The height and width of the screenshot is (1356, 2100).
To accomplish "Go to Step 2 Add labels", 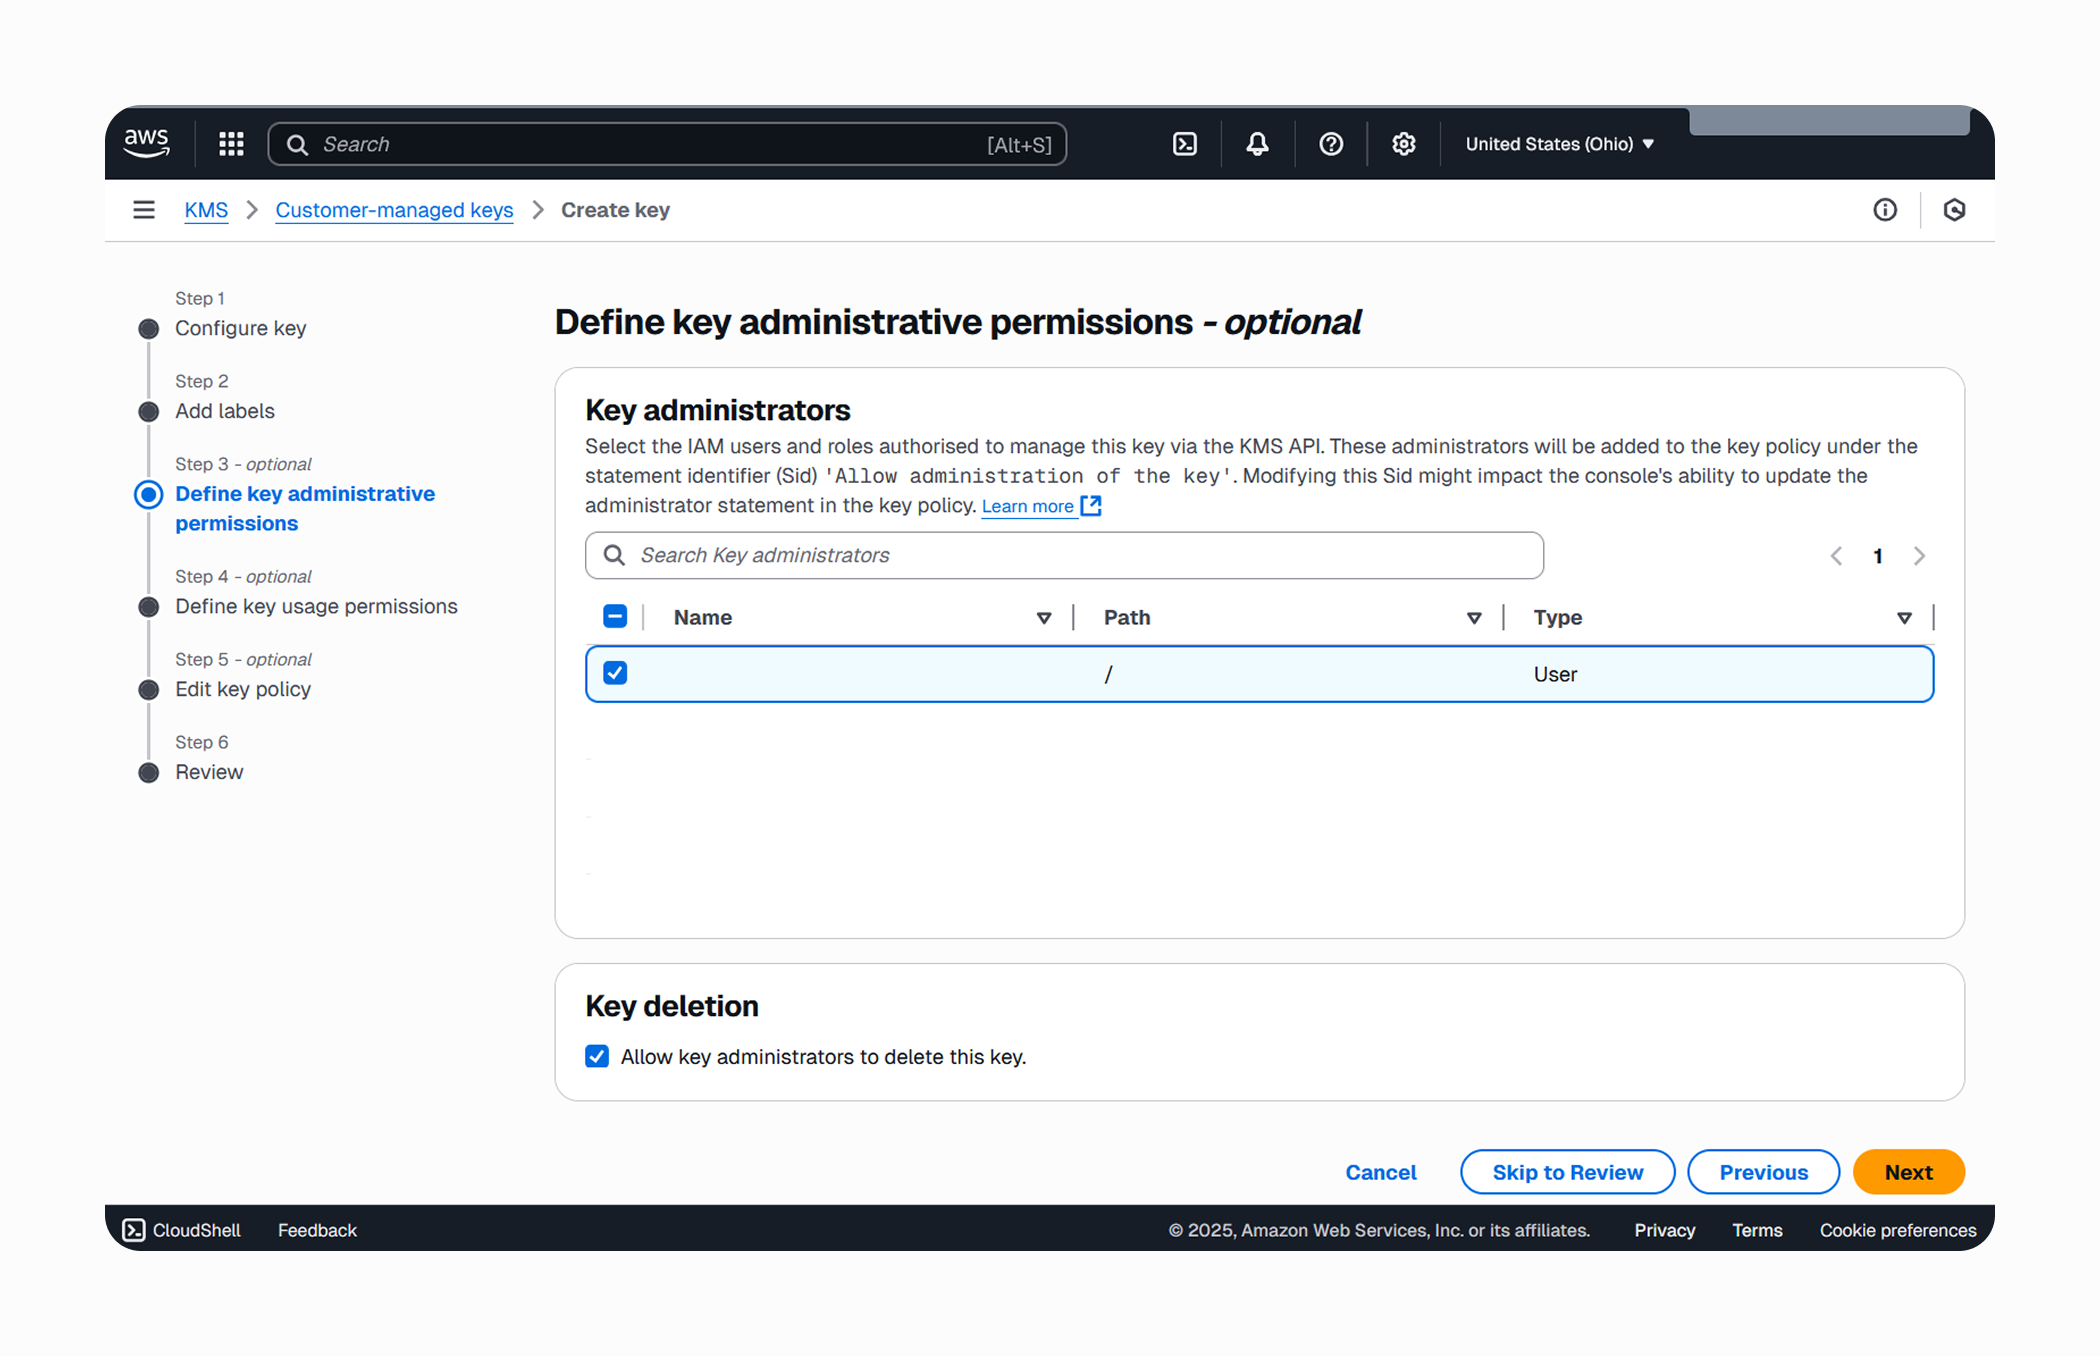I will [x=225, y=411].
